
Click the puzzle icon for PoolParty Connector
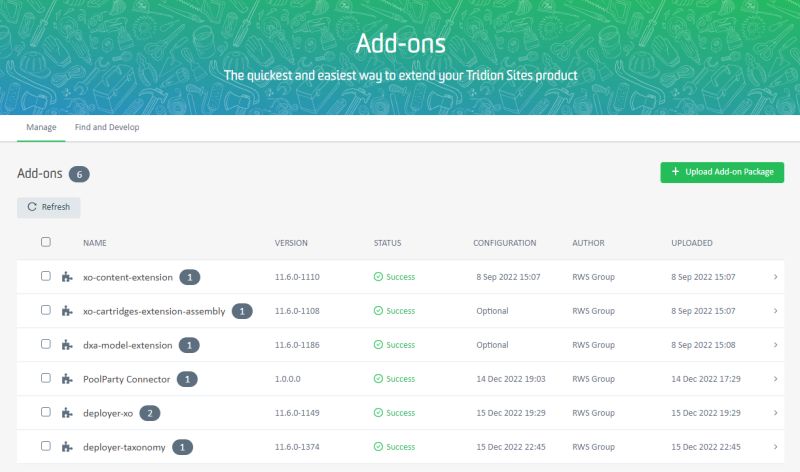coord(67,379)
